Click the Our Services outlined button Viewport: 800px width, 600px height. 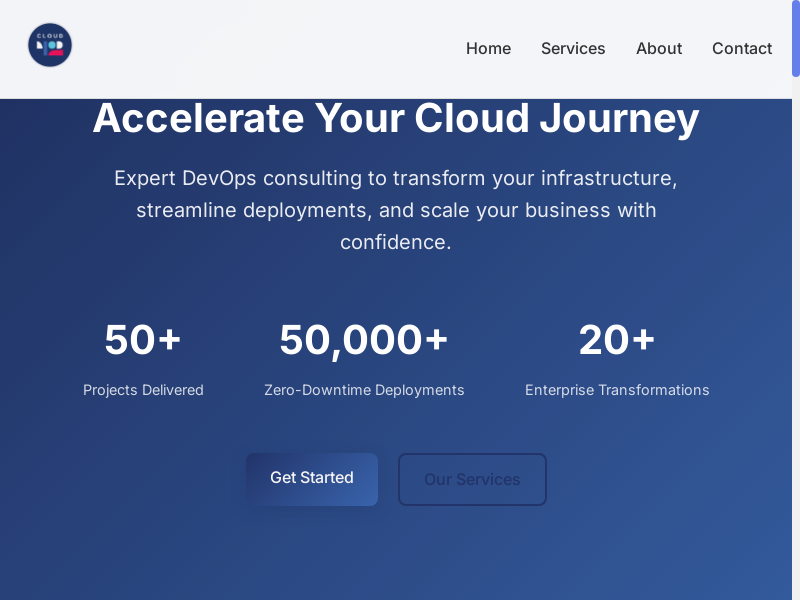point(472,479)
